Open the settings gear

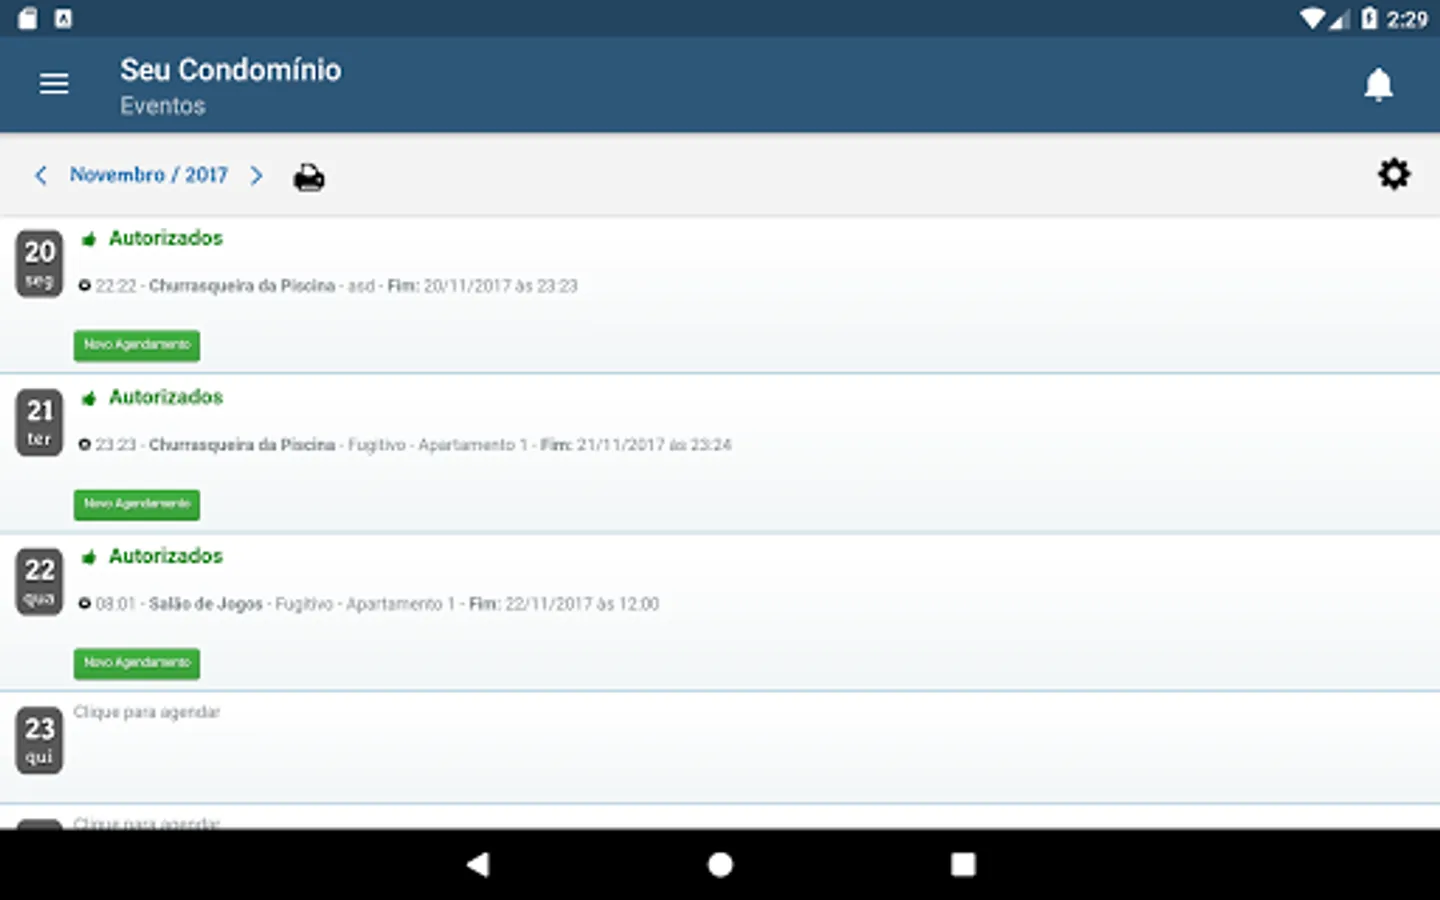(1394, 174)
